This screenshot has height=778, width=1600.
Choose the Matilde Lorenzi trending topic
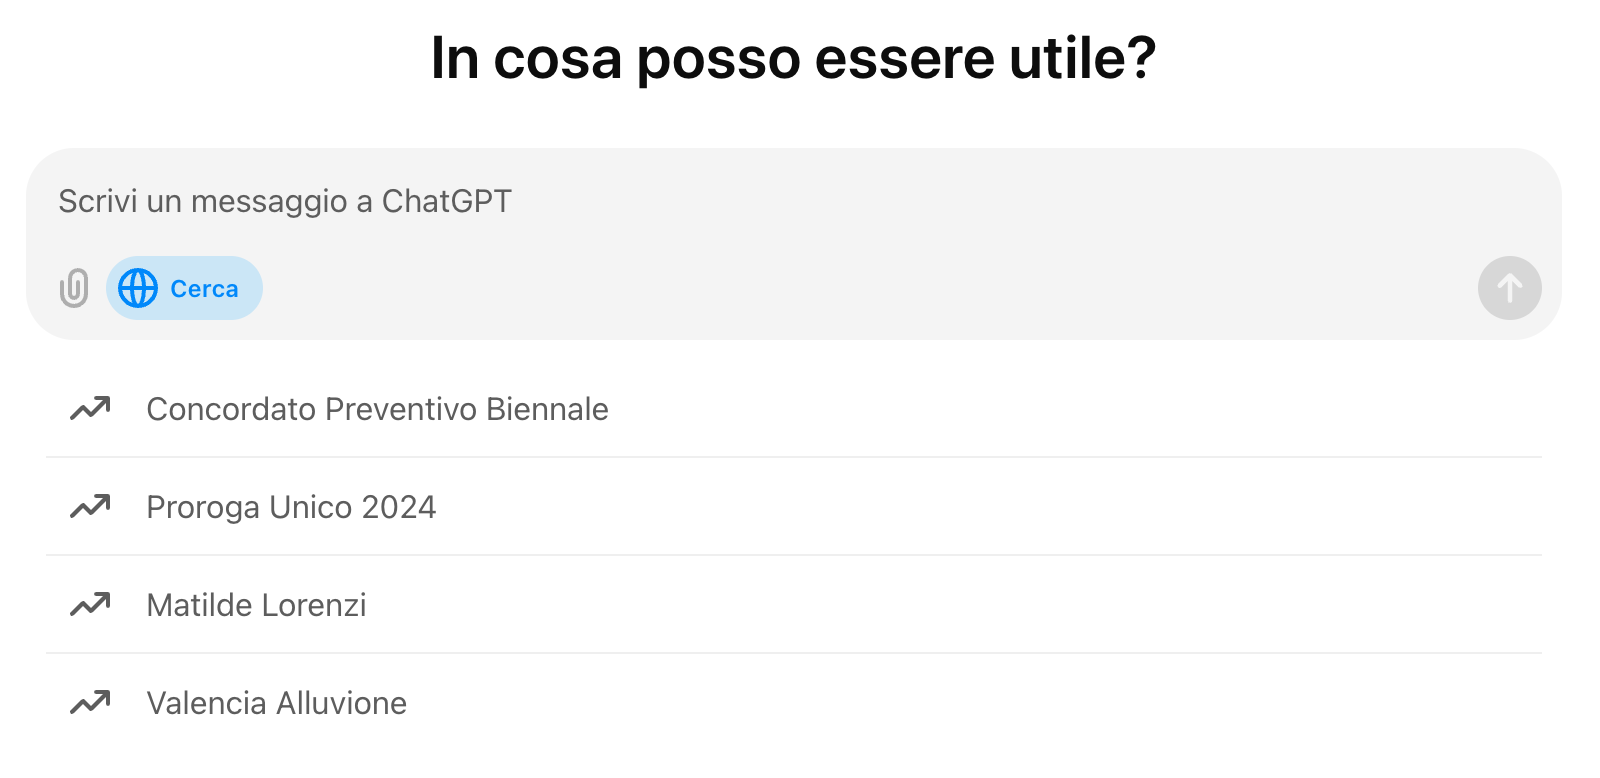[794, 605]
